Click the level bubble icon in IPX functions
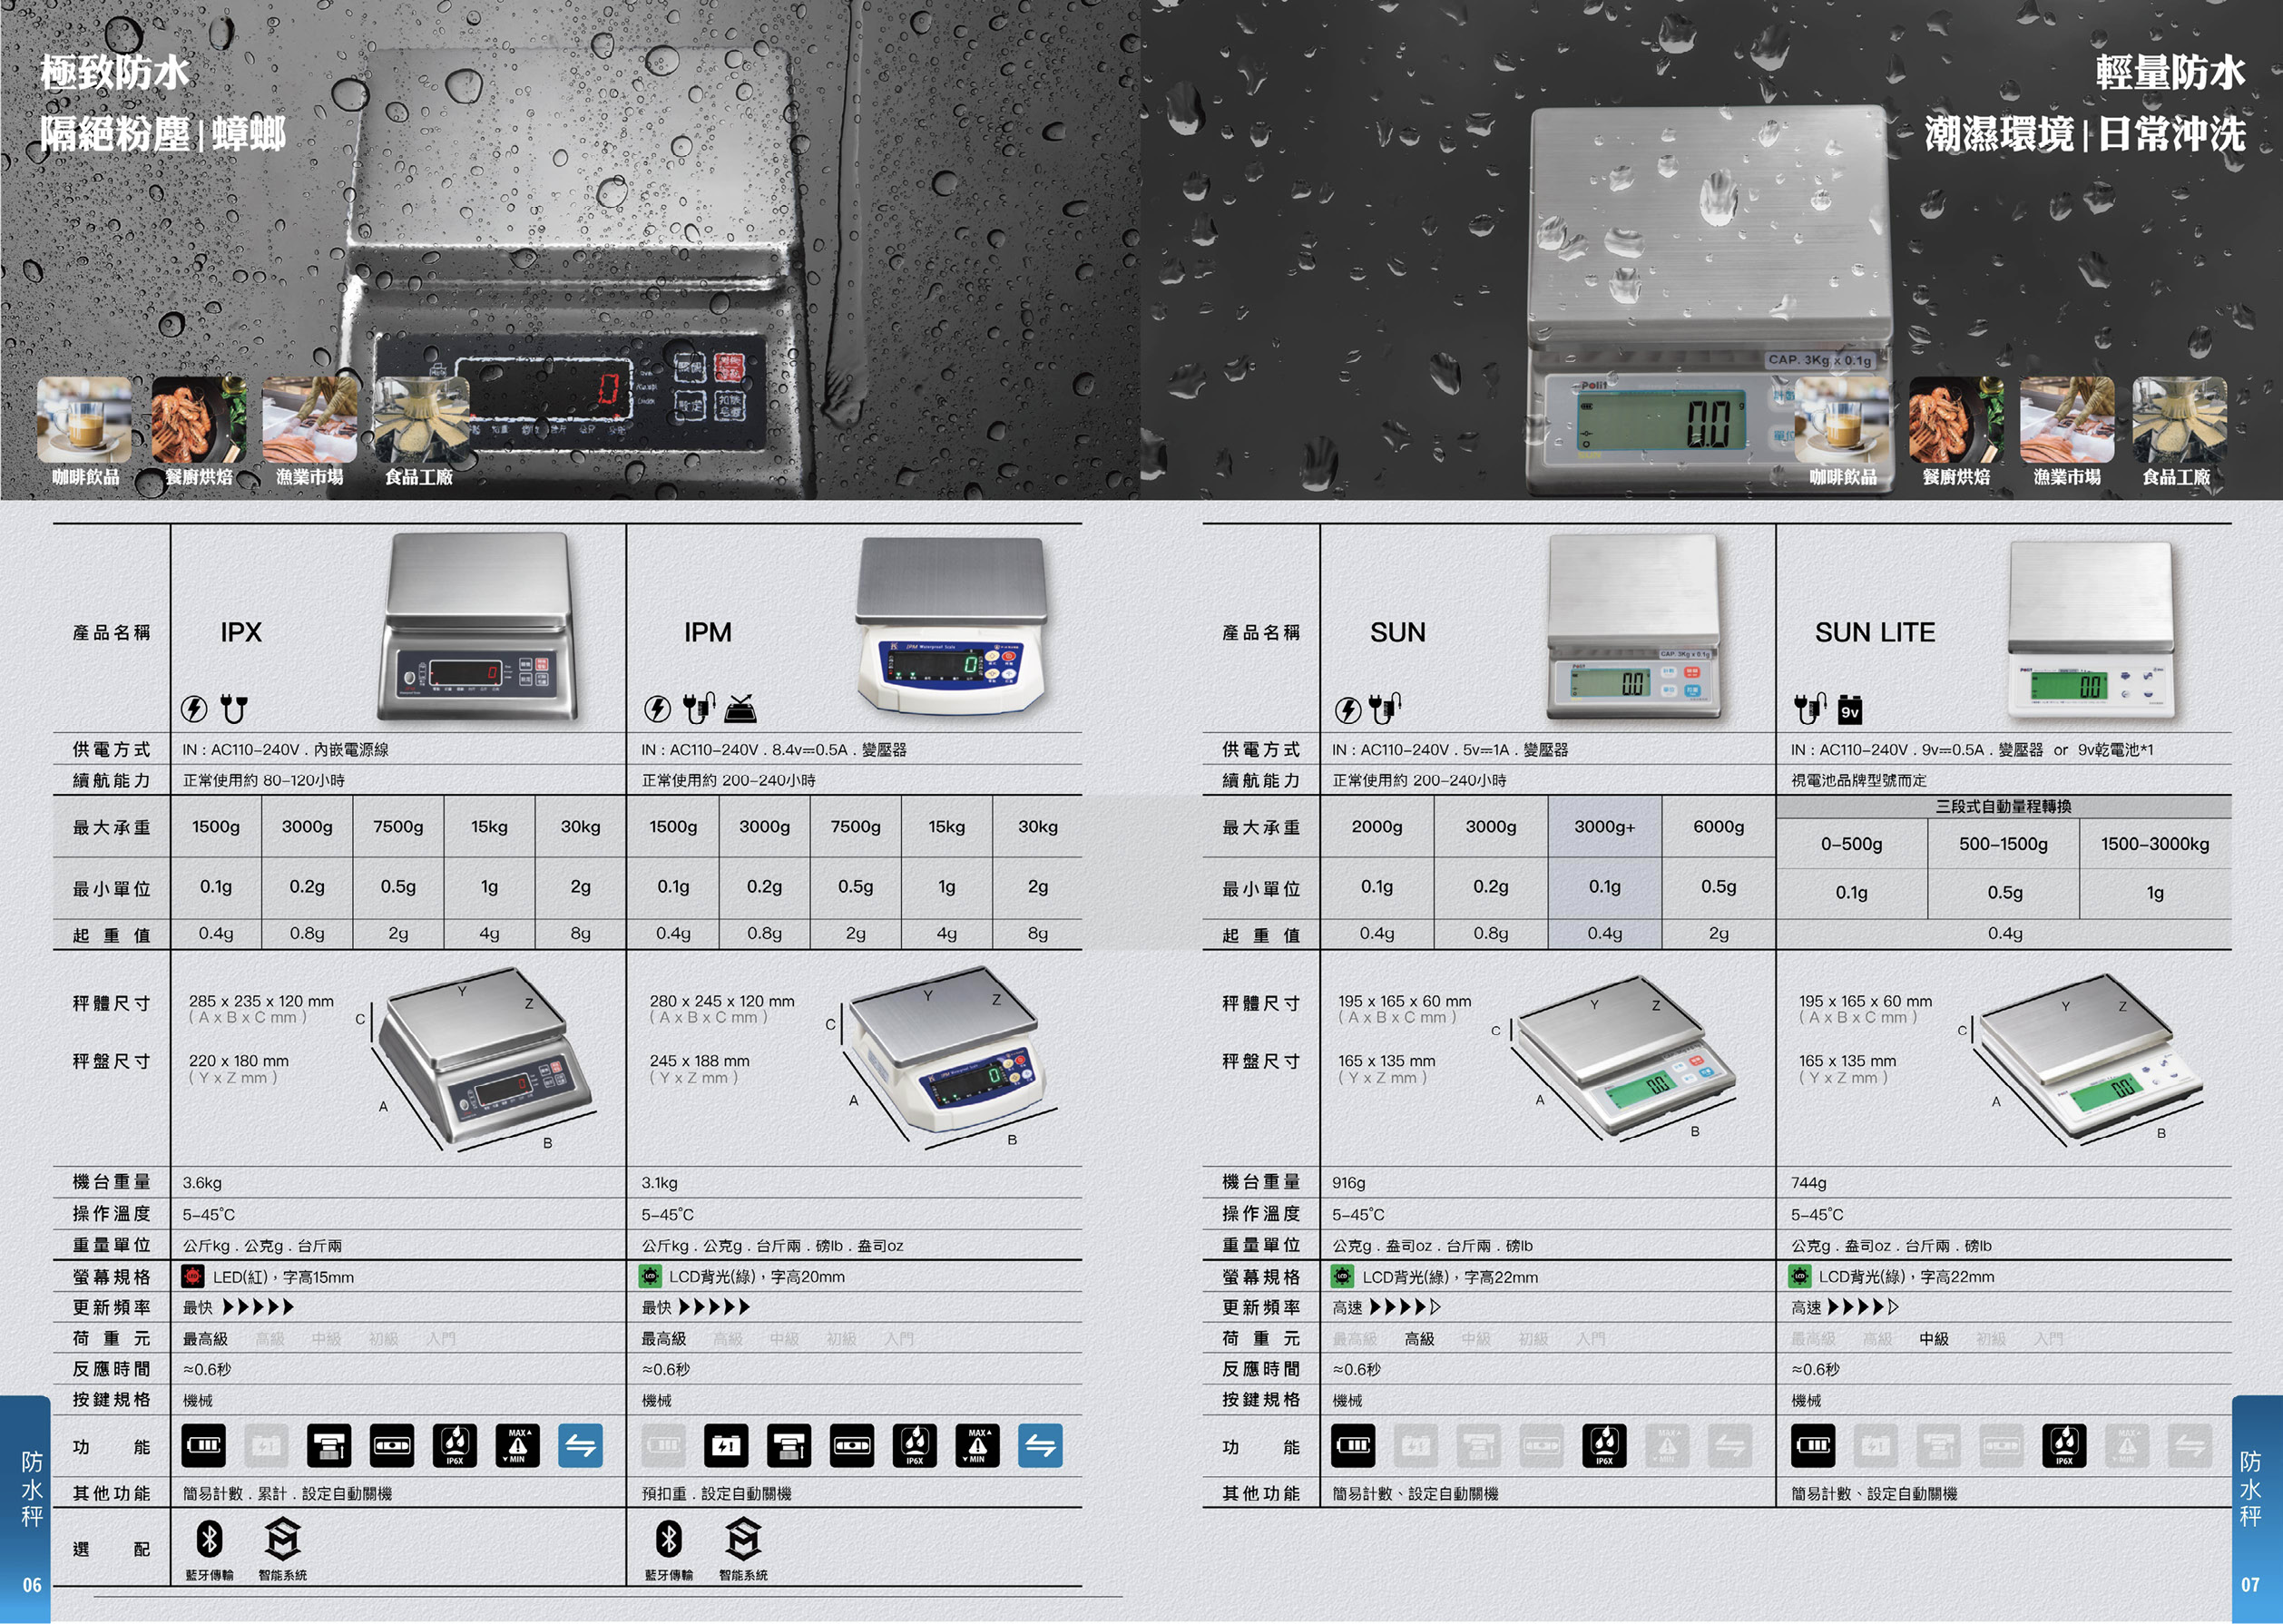This screenshot has height=1624, width=2283. (392, 1446)
